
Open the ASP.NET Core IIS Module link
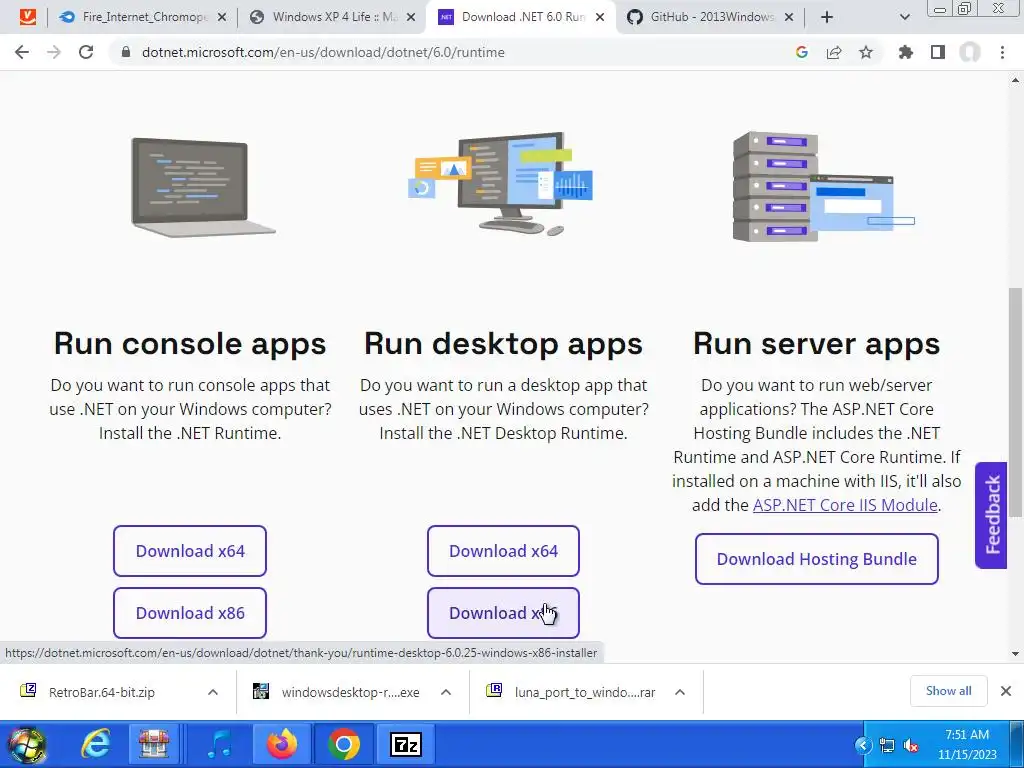coord(845,505)
